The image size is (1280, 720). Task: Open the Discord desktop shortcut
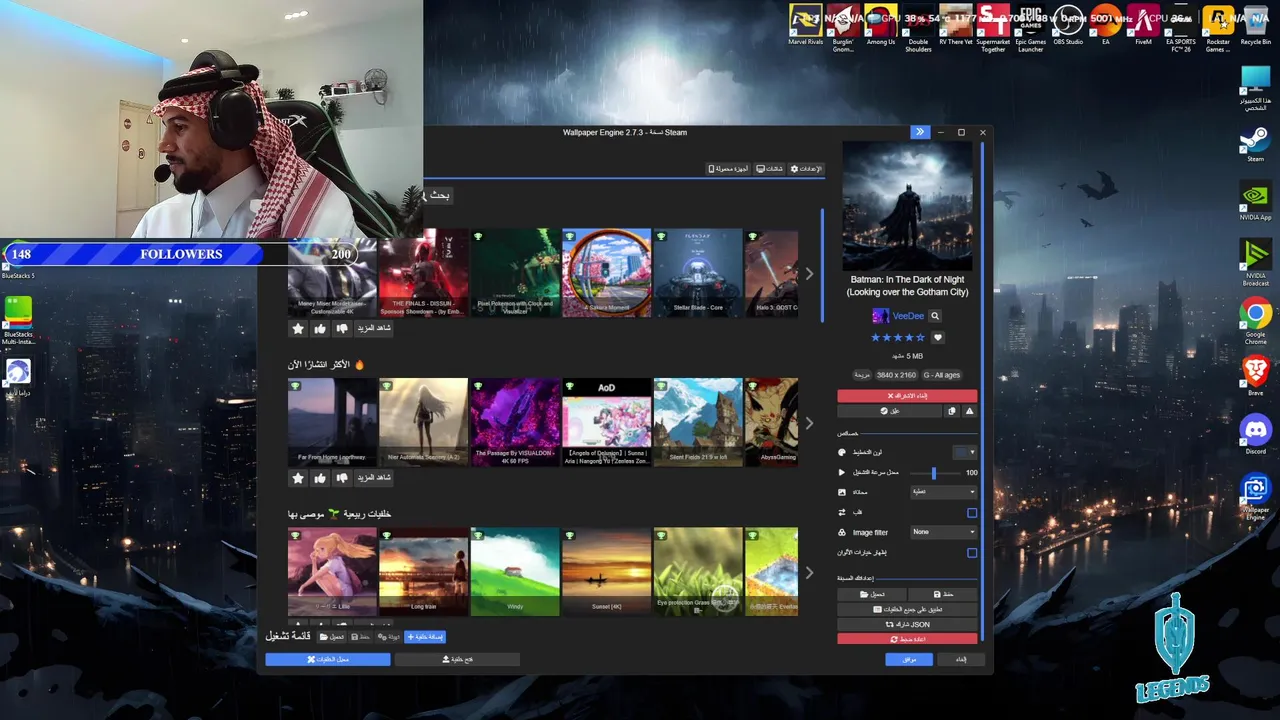tap(1255, 436)
